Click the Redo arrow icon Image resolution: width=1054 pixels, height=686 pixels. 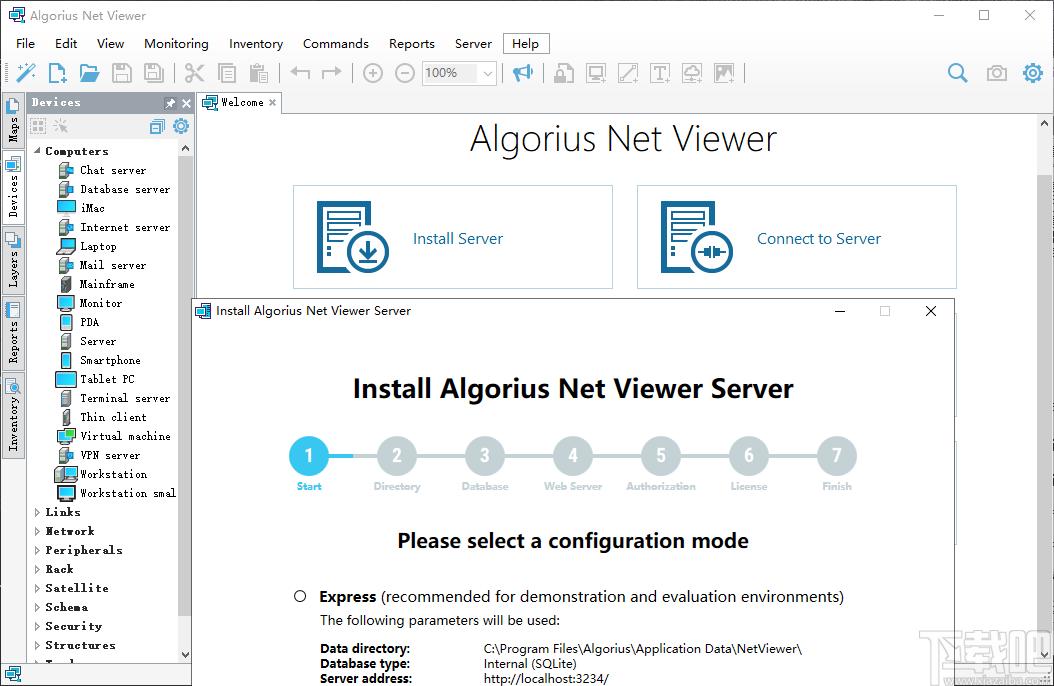pyautogui.click(x=332, y=73)
